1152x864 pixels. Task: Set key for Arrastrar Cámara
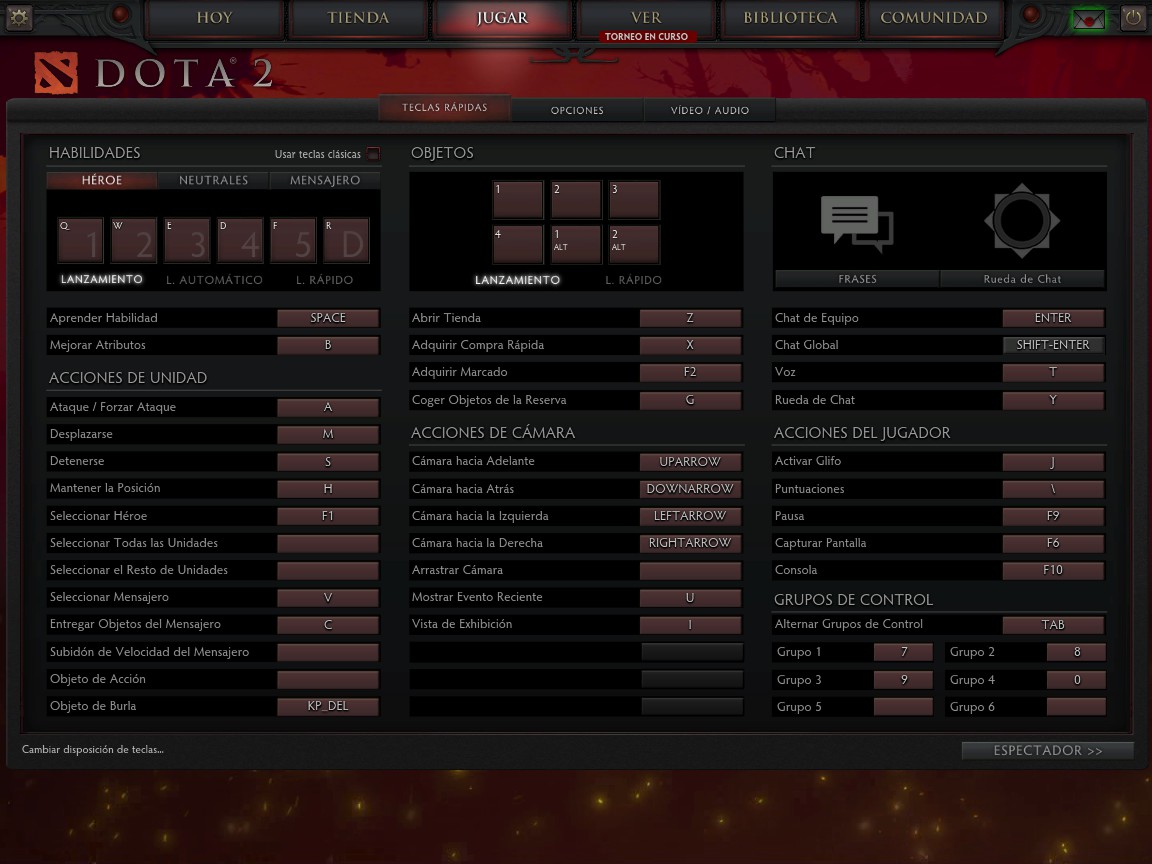tap(690, 570)
